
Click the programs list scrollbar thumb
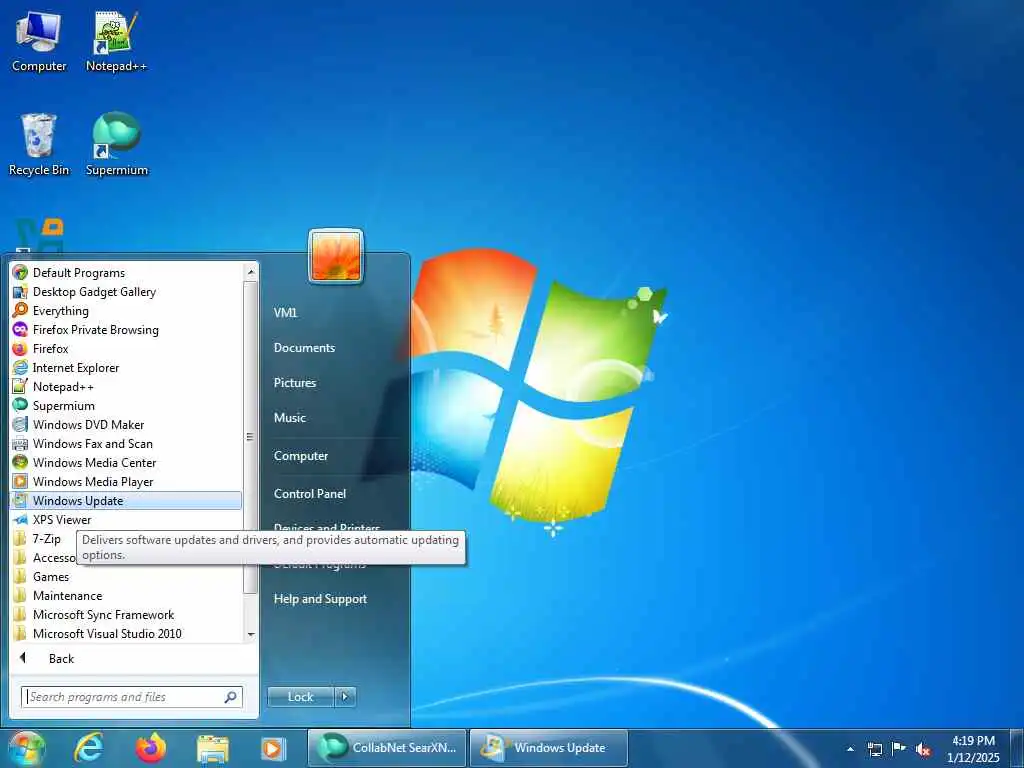tap(250, 437)
